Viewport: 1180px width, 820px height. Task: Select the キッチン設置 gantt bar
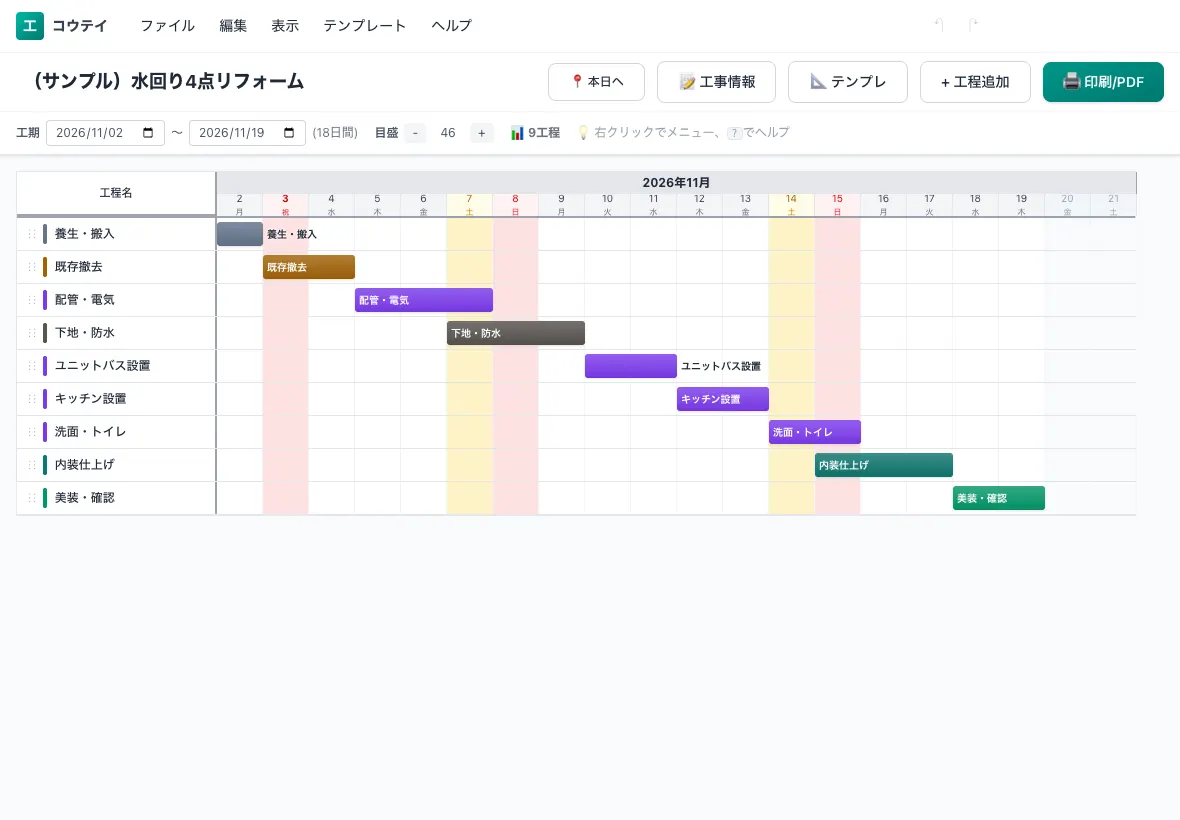tap(722, 399)
